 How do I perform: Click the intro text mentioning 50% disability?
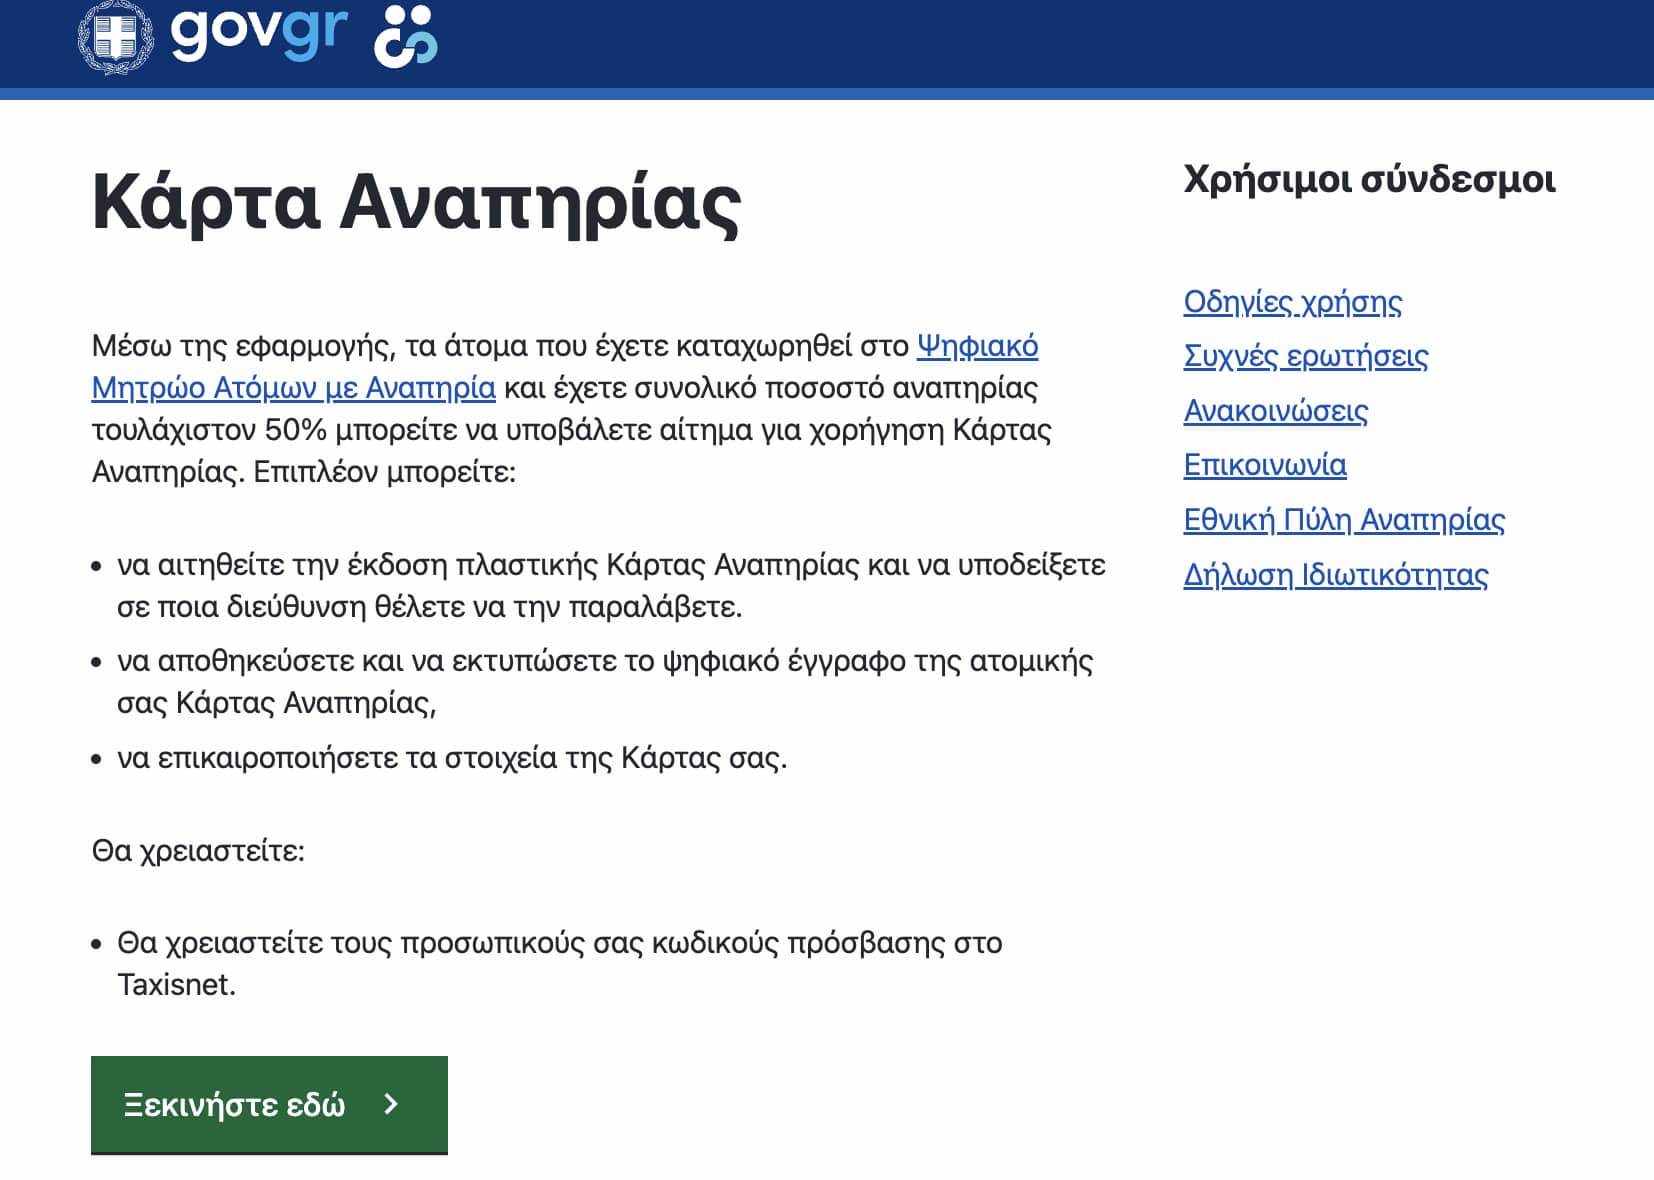tap(570, 430)
